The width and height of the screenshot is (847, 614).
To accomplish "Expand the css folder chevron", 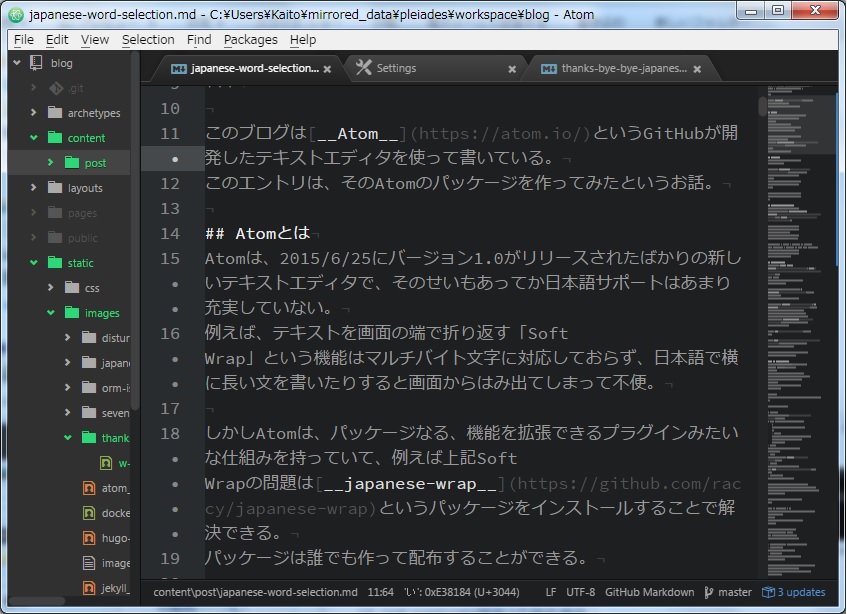I will coord(51,287).
